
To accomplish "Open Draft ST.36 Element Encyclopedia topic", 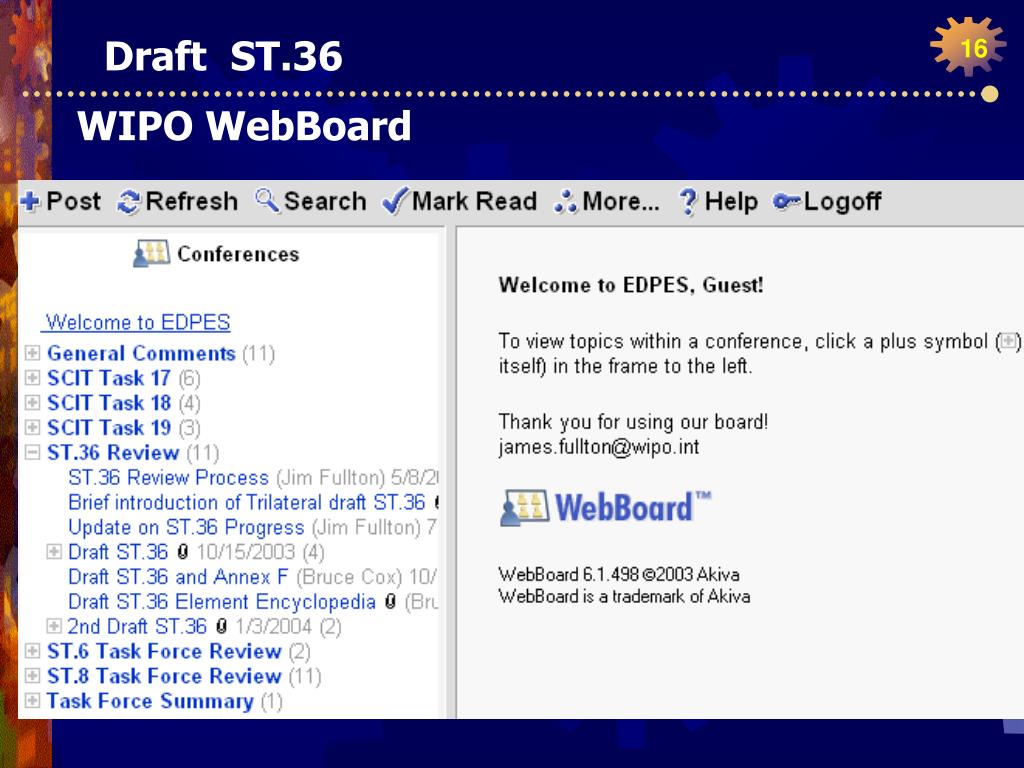I will point(222,601).
